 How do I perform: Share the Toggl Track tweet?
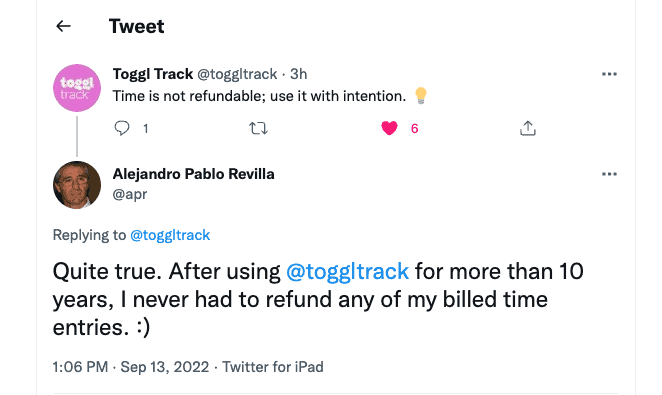point(528,128)
